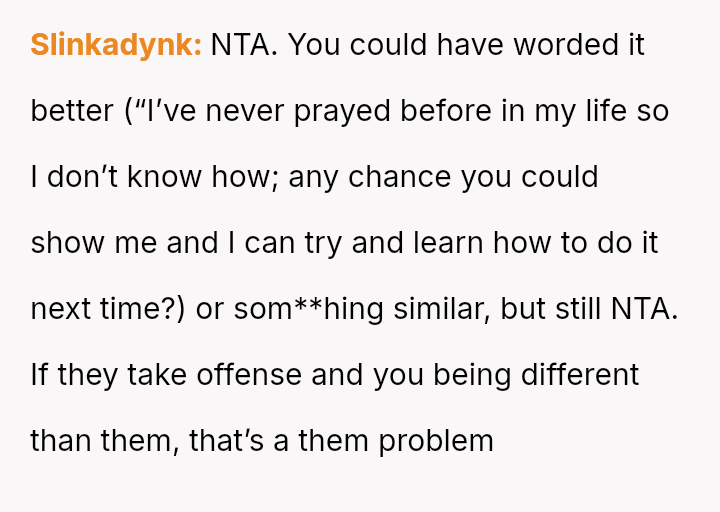
Task: Click the words "You could have"
Action: click(x=376, y=45)
